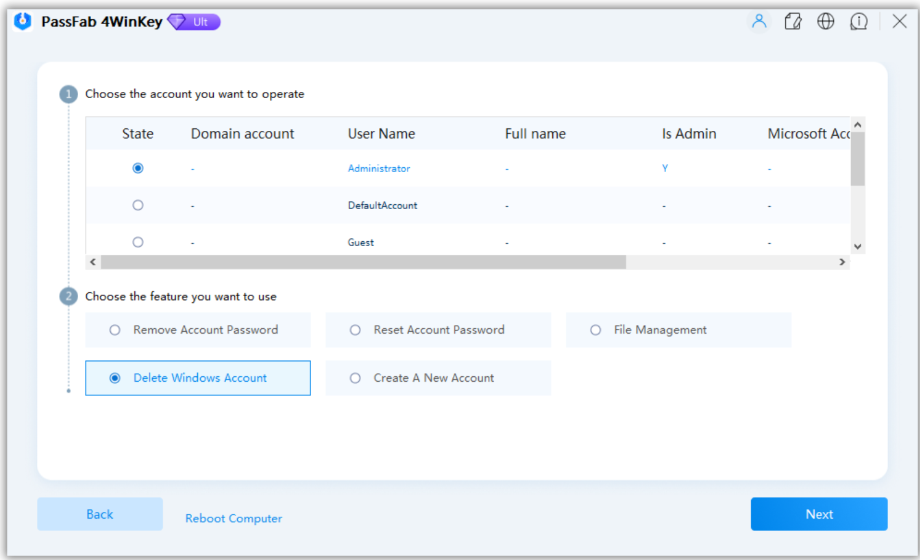Click the Y value in Is Admin column
The height and width of the screenshot is (560, 920).
pyautogui.click(x=665, y=168)
